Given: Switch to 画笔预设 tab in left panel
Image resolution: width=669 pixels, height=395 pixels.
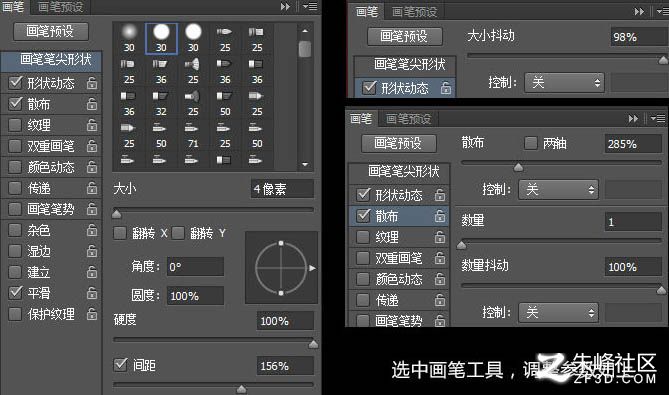Looking at the screenshot, I should coord(60,7).
